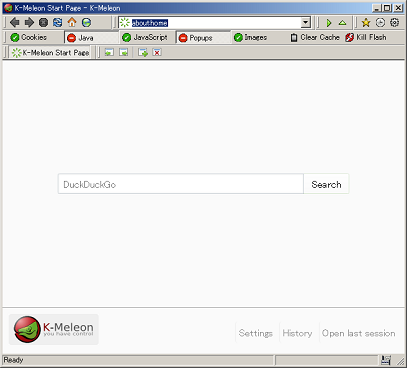Click the globe search icon in toolbar

[86, 23]
